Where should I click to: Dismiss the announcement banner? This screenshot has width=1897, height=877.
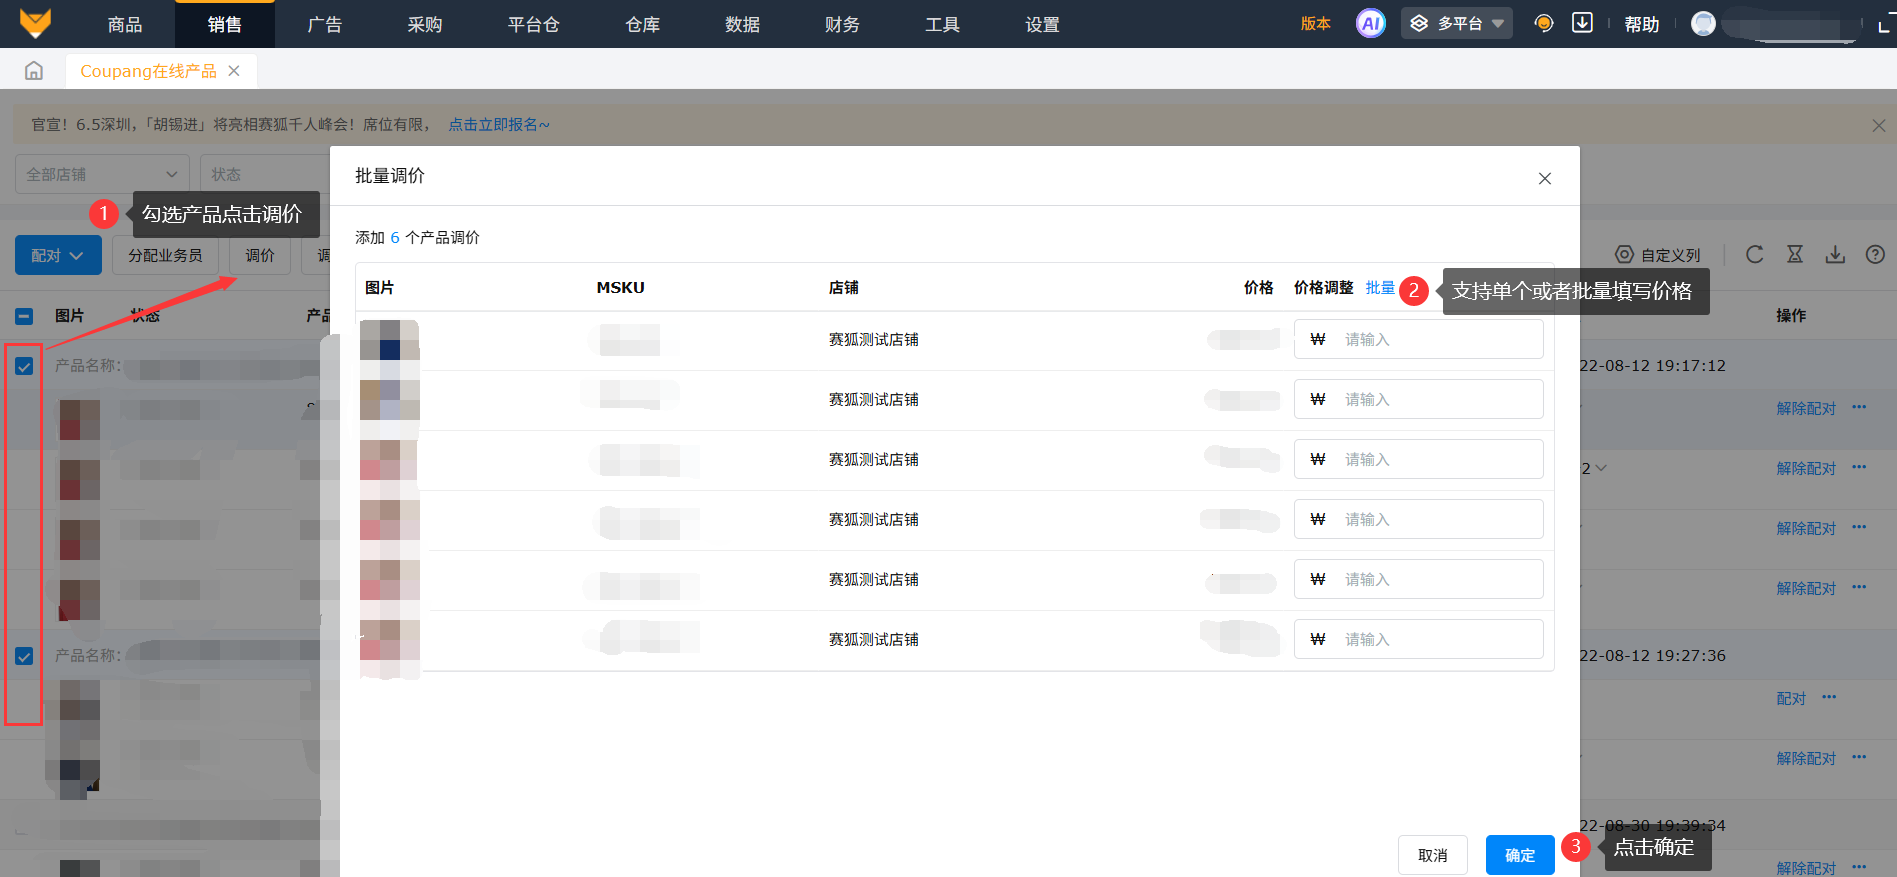tap(1878, 126)
